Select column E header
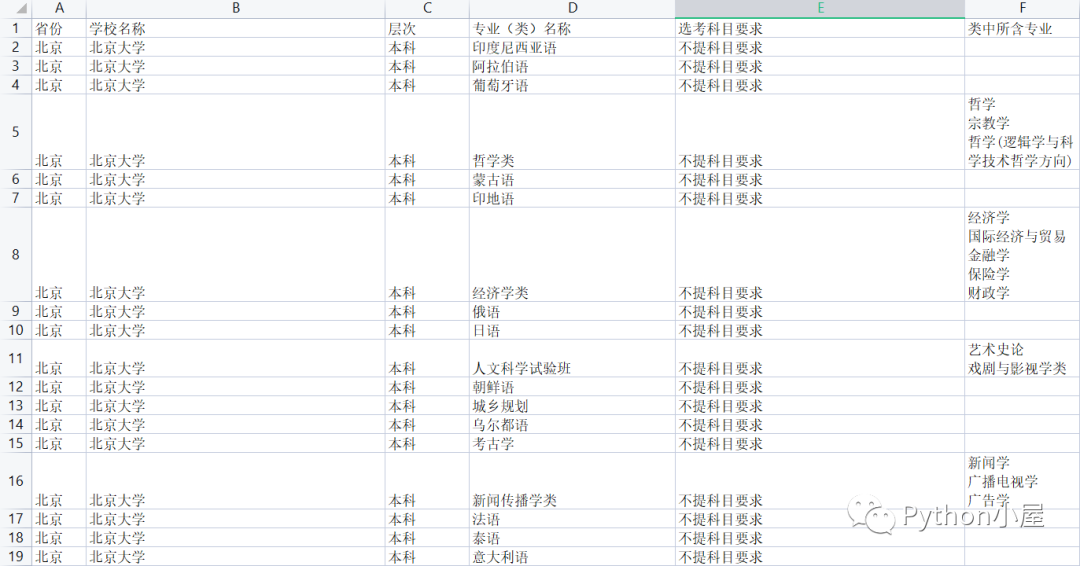 tap(820, 8)
